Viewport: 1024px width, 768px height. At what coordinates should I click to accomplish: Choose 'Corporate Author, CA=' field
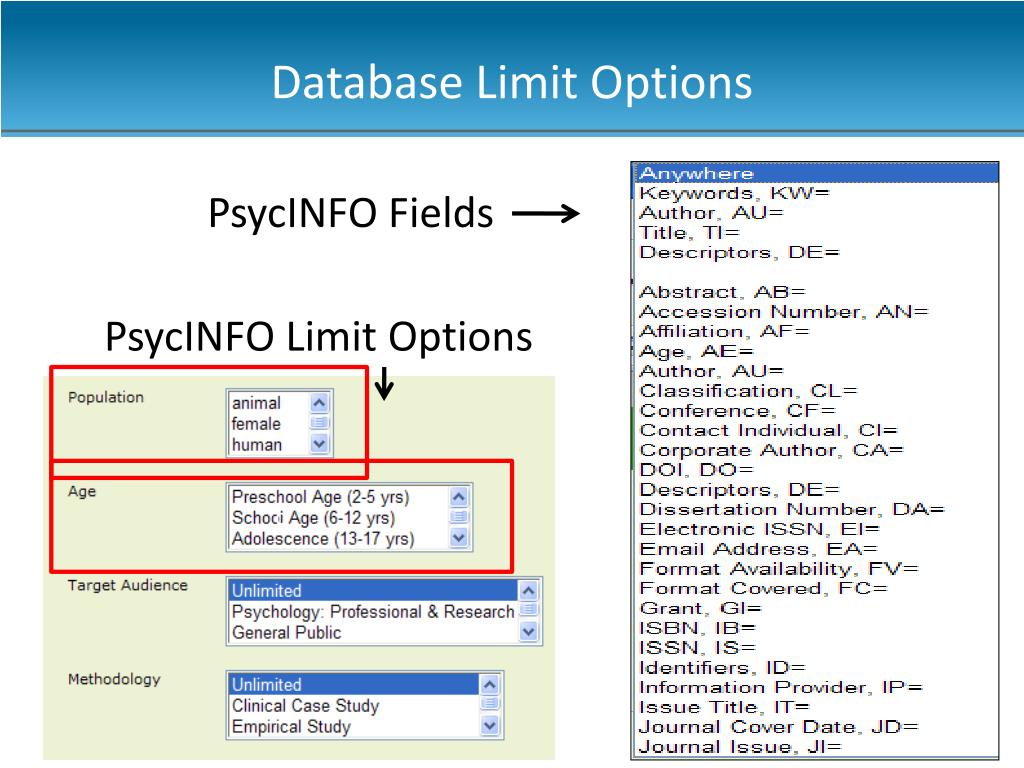tap(771, 450)
